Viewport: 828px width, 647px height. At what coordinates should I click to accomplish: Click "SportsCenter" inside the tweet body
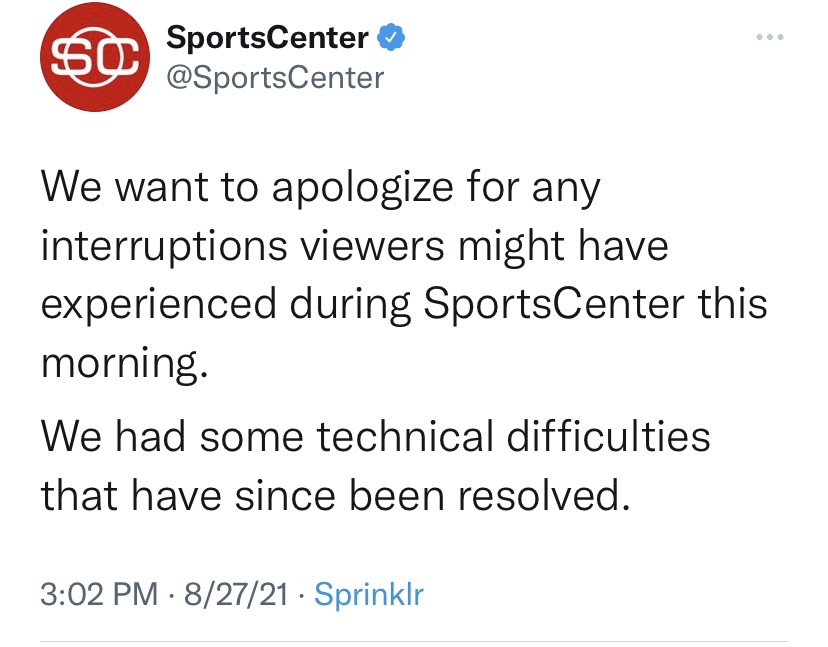[554, 304]
